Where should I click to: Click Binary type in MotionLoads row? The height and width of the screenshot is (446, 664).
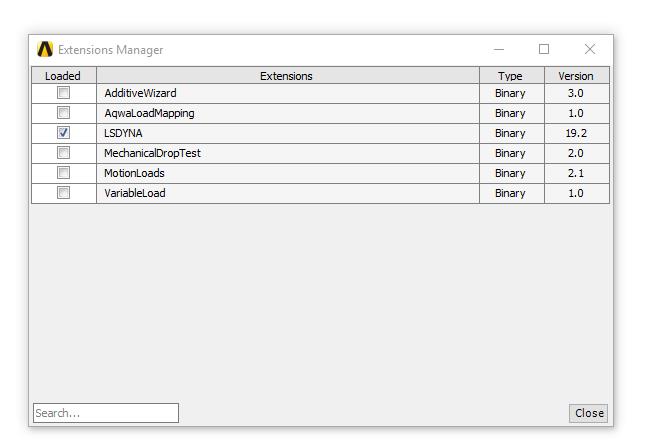[x=510, y=174]
